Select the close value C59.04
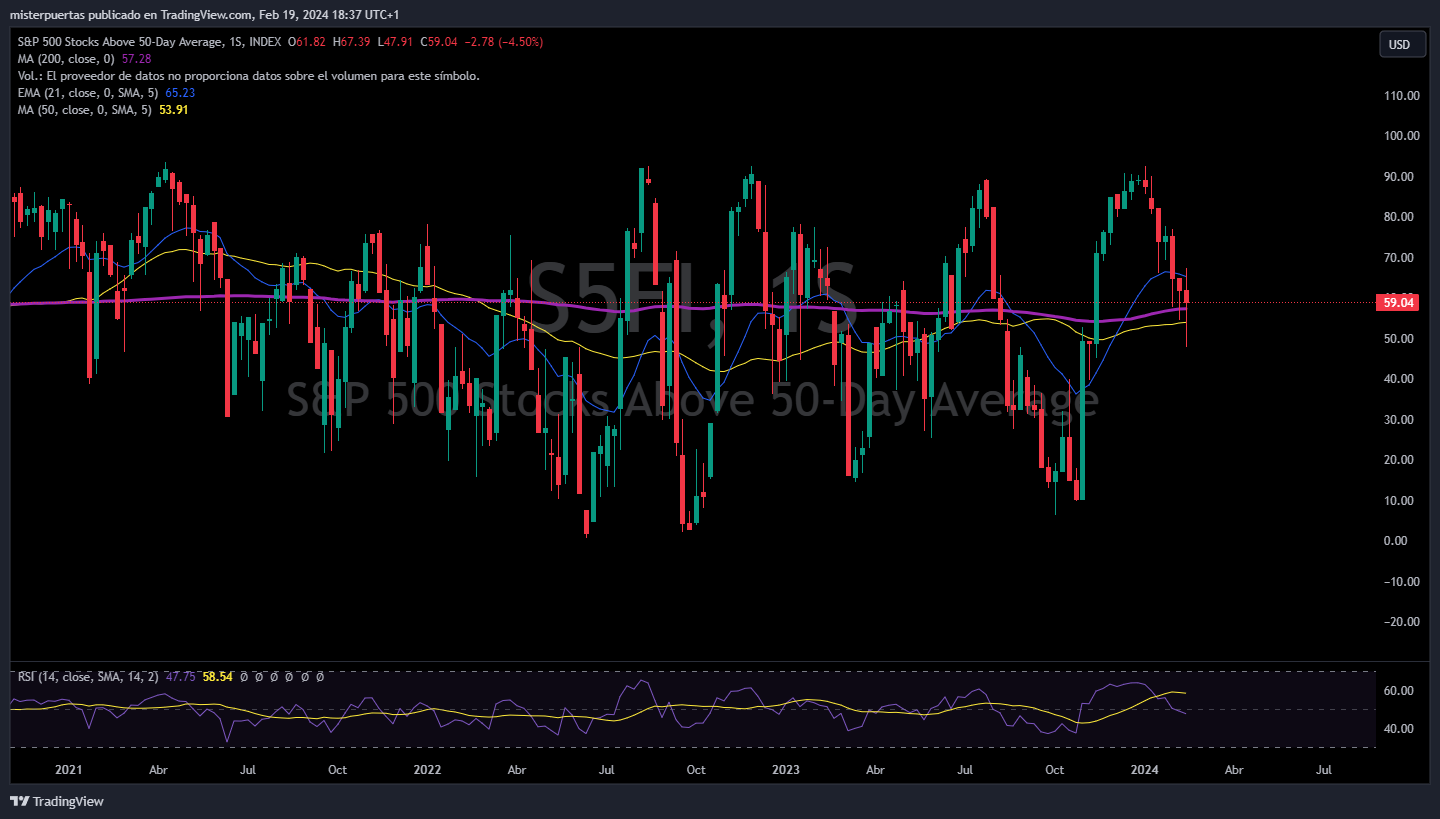The height and width of the screenshot is (819, 1440). click(439, 42)
